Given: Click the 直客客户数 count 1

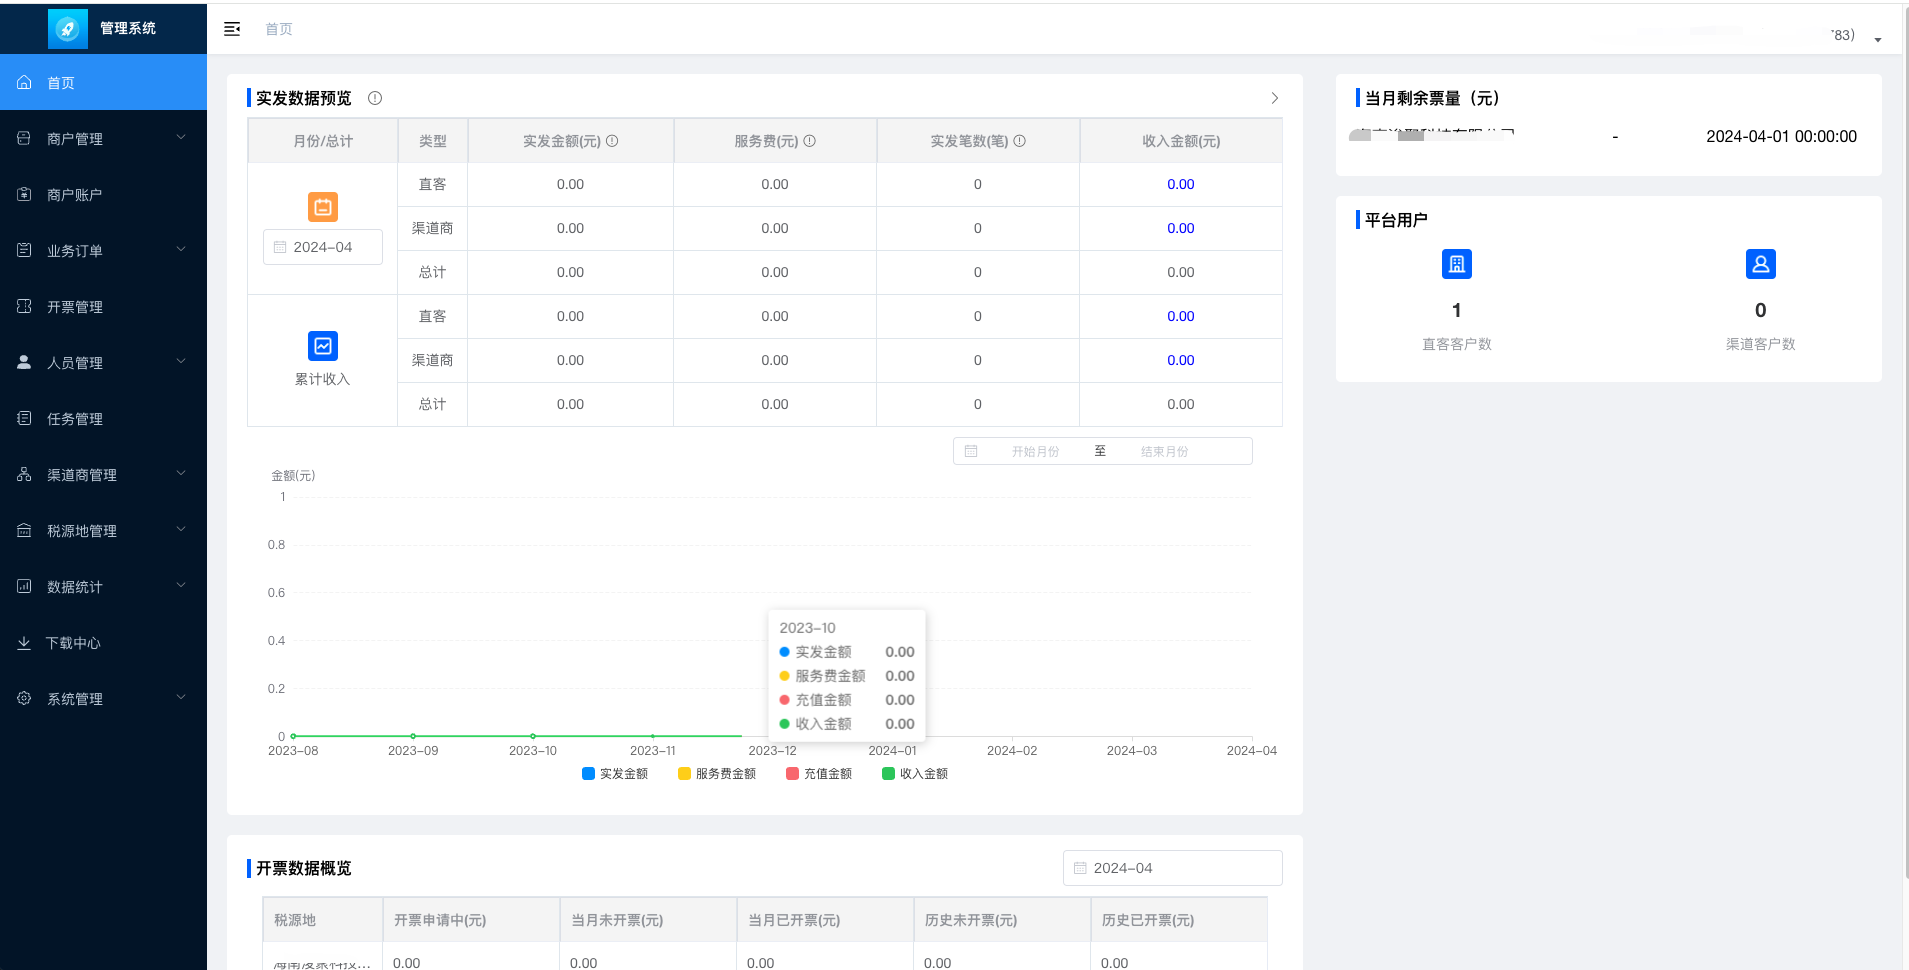Looking at the screenshot, I should tap(1457, 310).
